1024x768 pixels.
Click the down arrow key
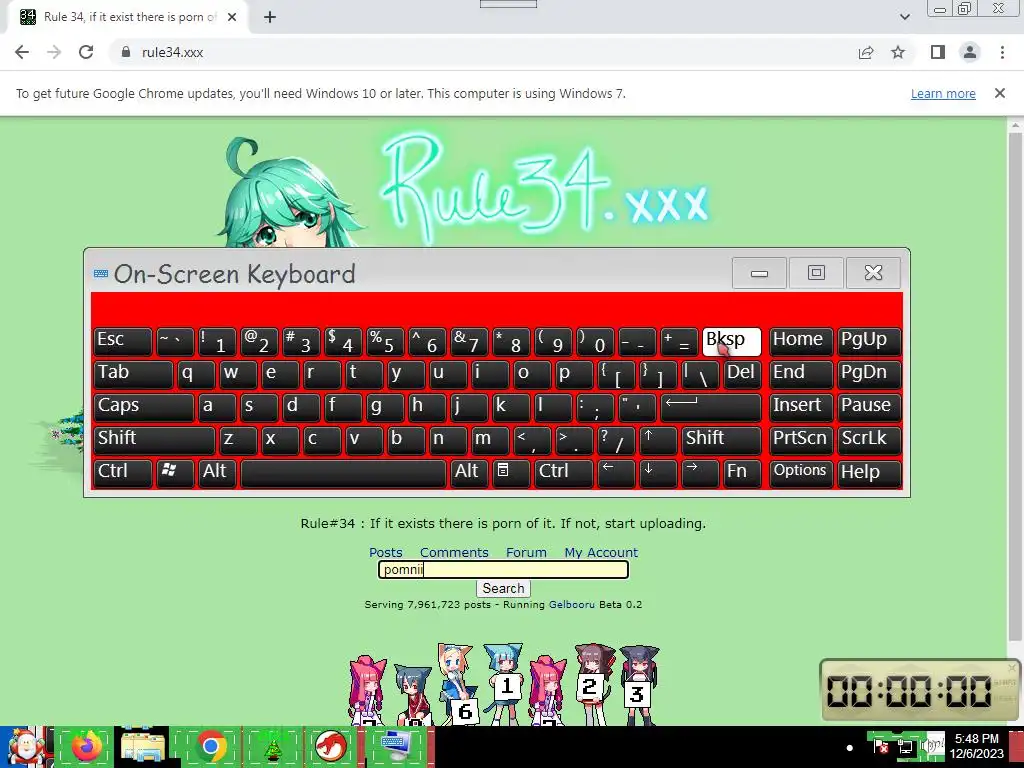tap(658, 473)
